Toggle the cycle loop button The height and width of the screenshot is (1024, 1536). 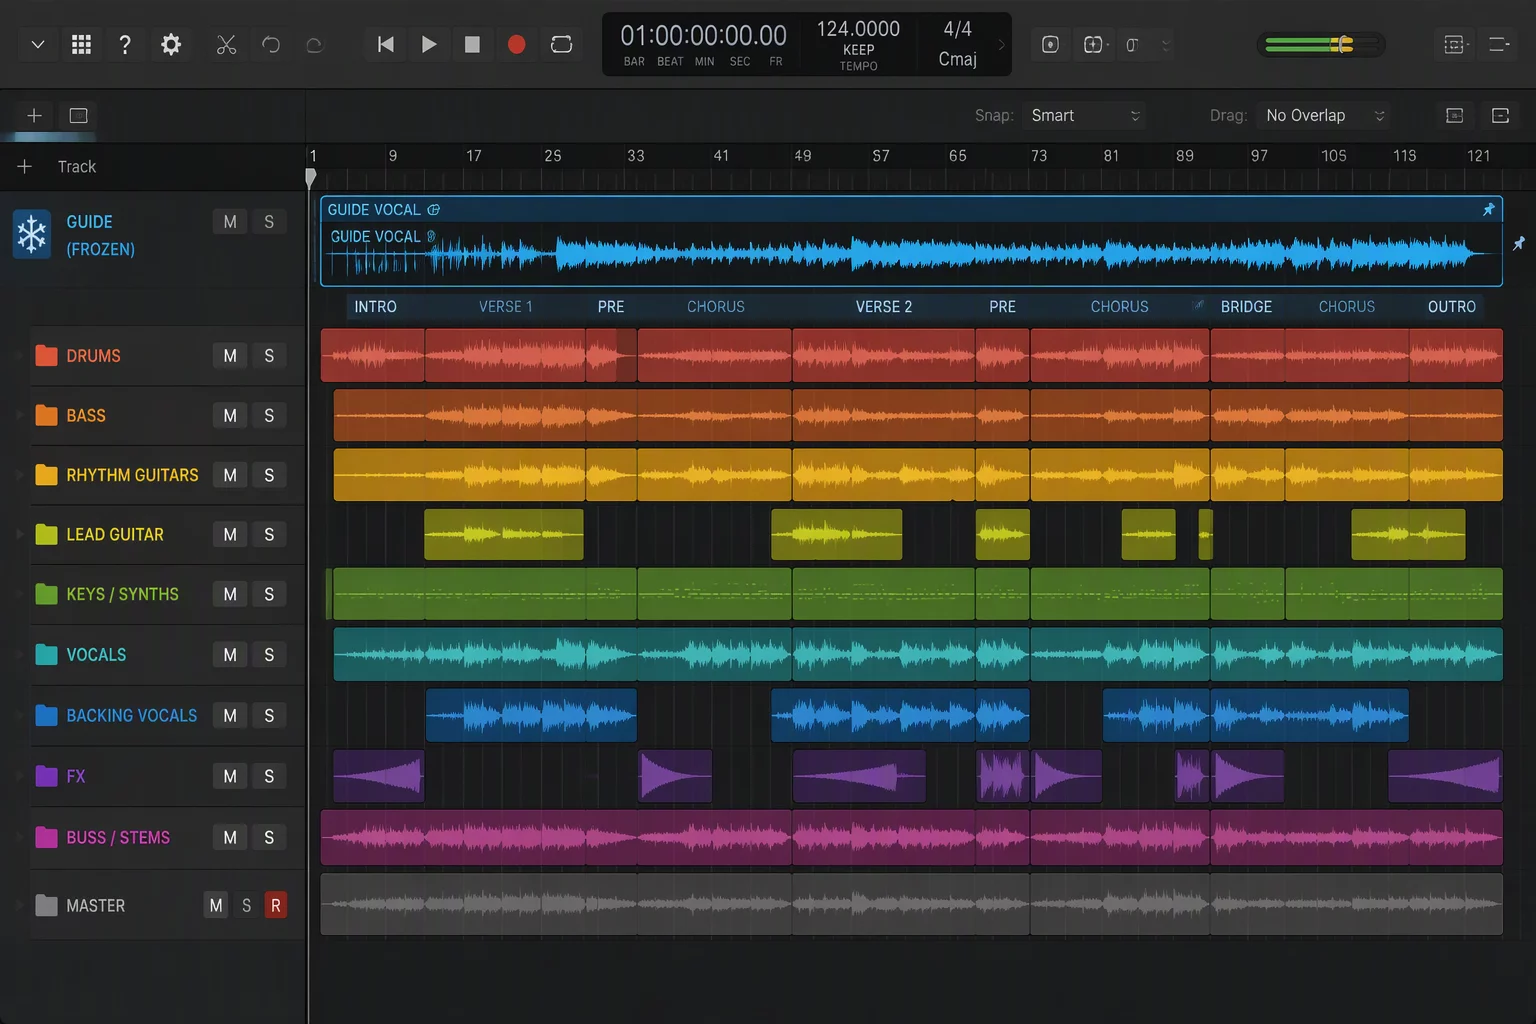(x=562, y=44)
